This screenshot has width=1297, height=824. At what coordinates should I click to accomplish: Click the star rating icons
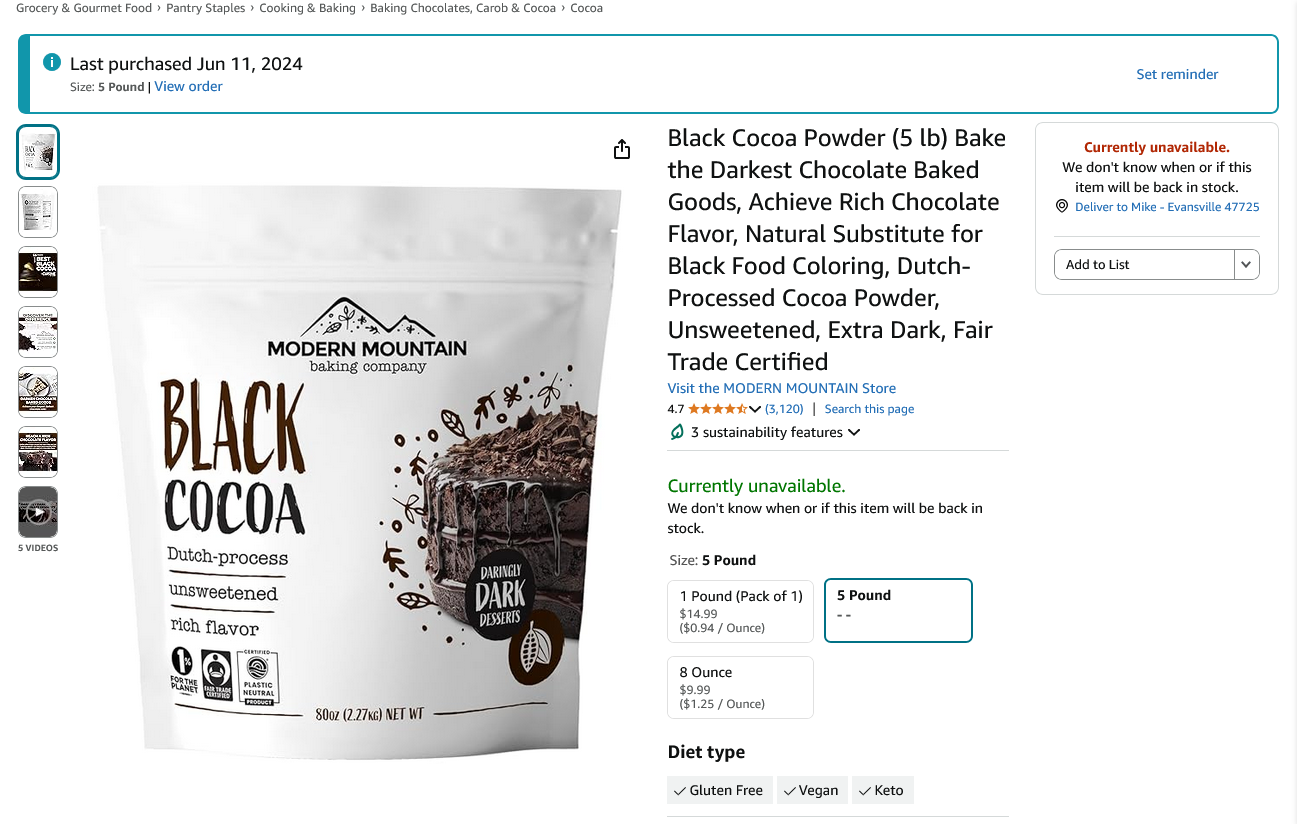click(x=717, y=409)
